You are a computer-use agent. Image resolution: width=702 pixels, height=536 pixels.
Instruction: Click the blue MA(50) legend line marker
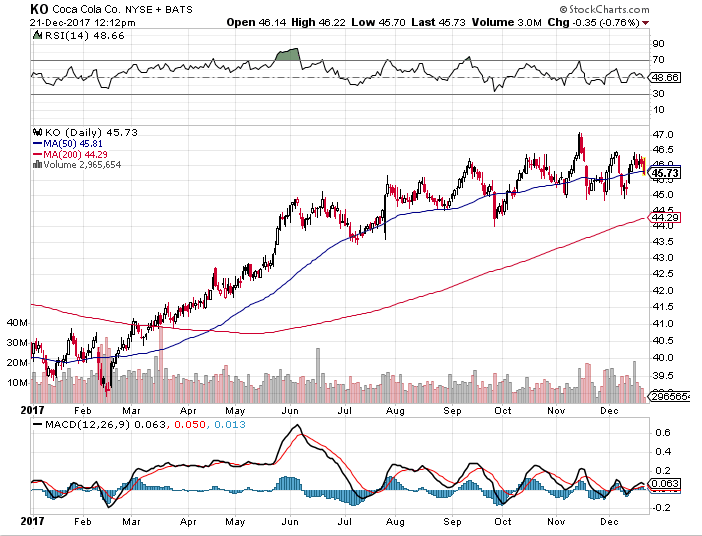click(35, 142)
